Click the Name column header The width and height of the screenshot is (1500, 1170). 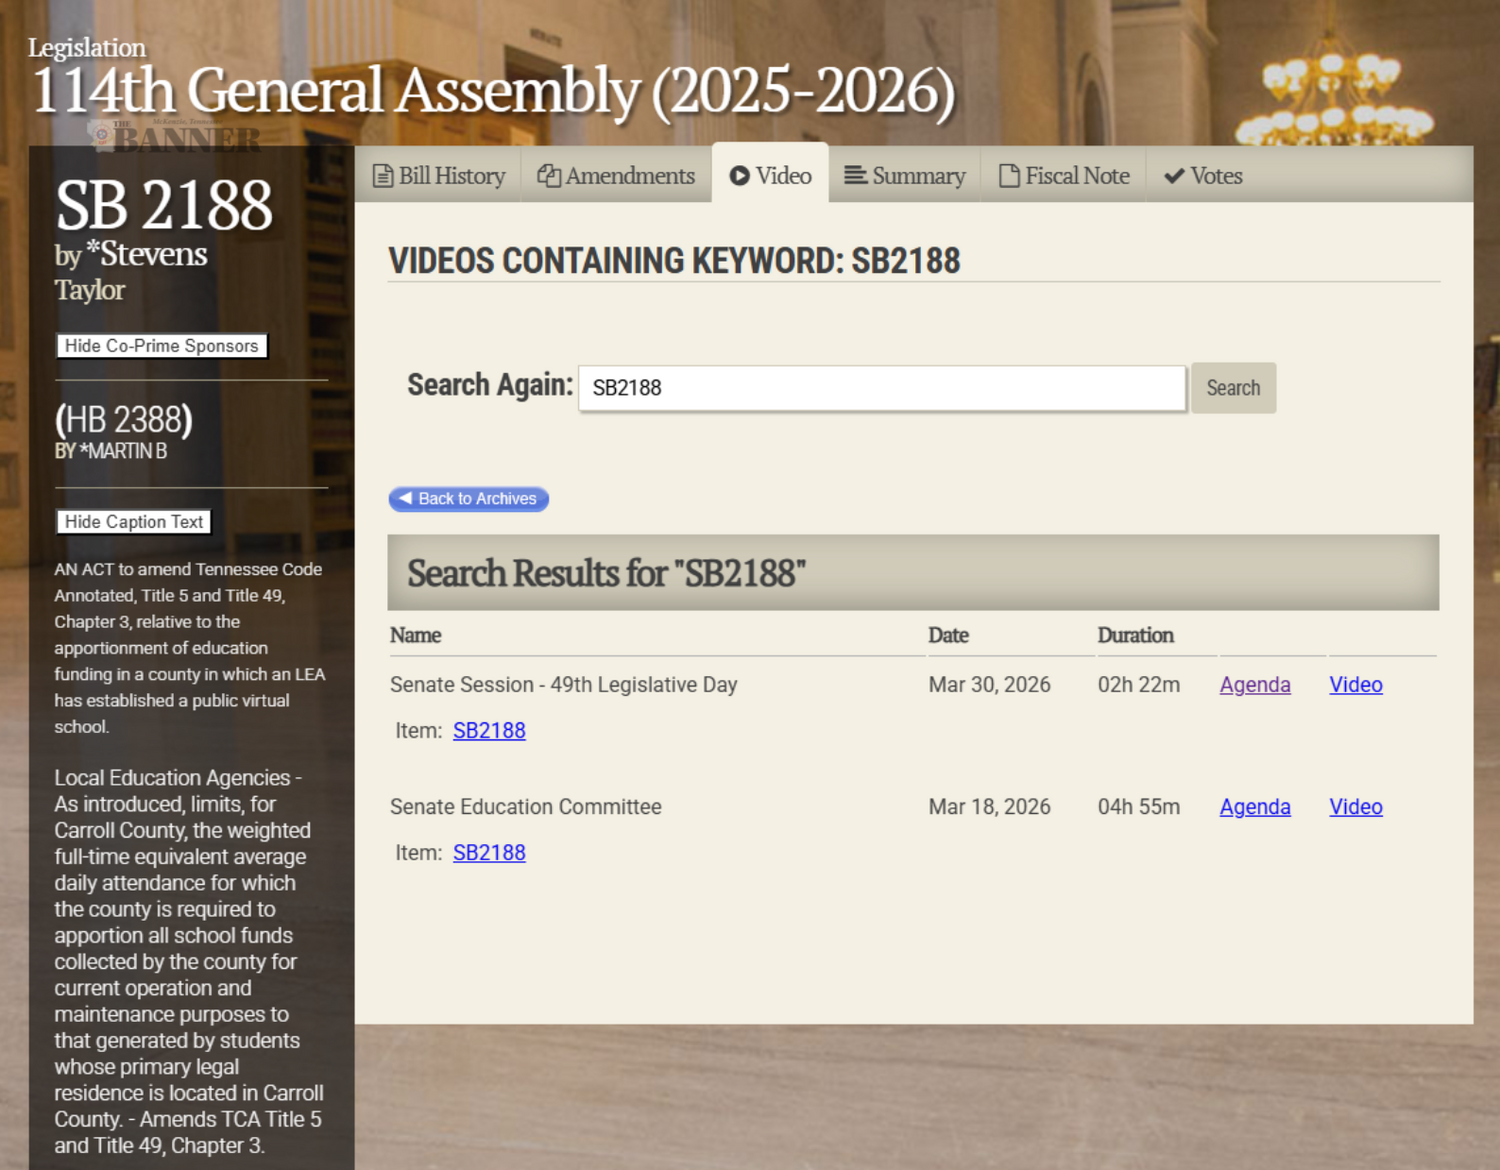pyautogui.click(x=416, y=635)
